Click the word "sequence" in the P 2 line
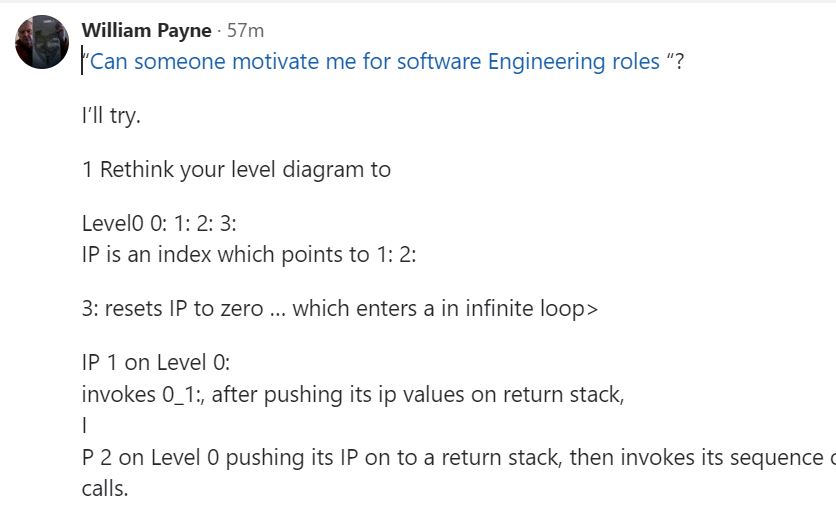Image resolution: width=836 pixels, height=519 pixels. [776, 458]
